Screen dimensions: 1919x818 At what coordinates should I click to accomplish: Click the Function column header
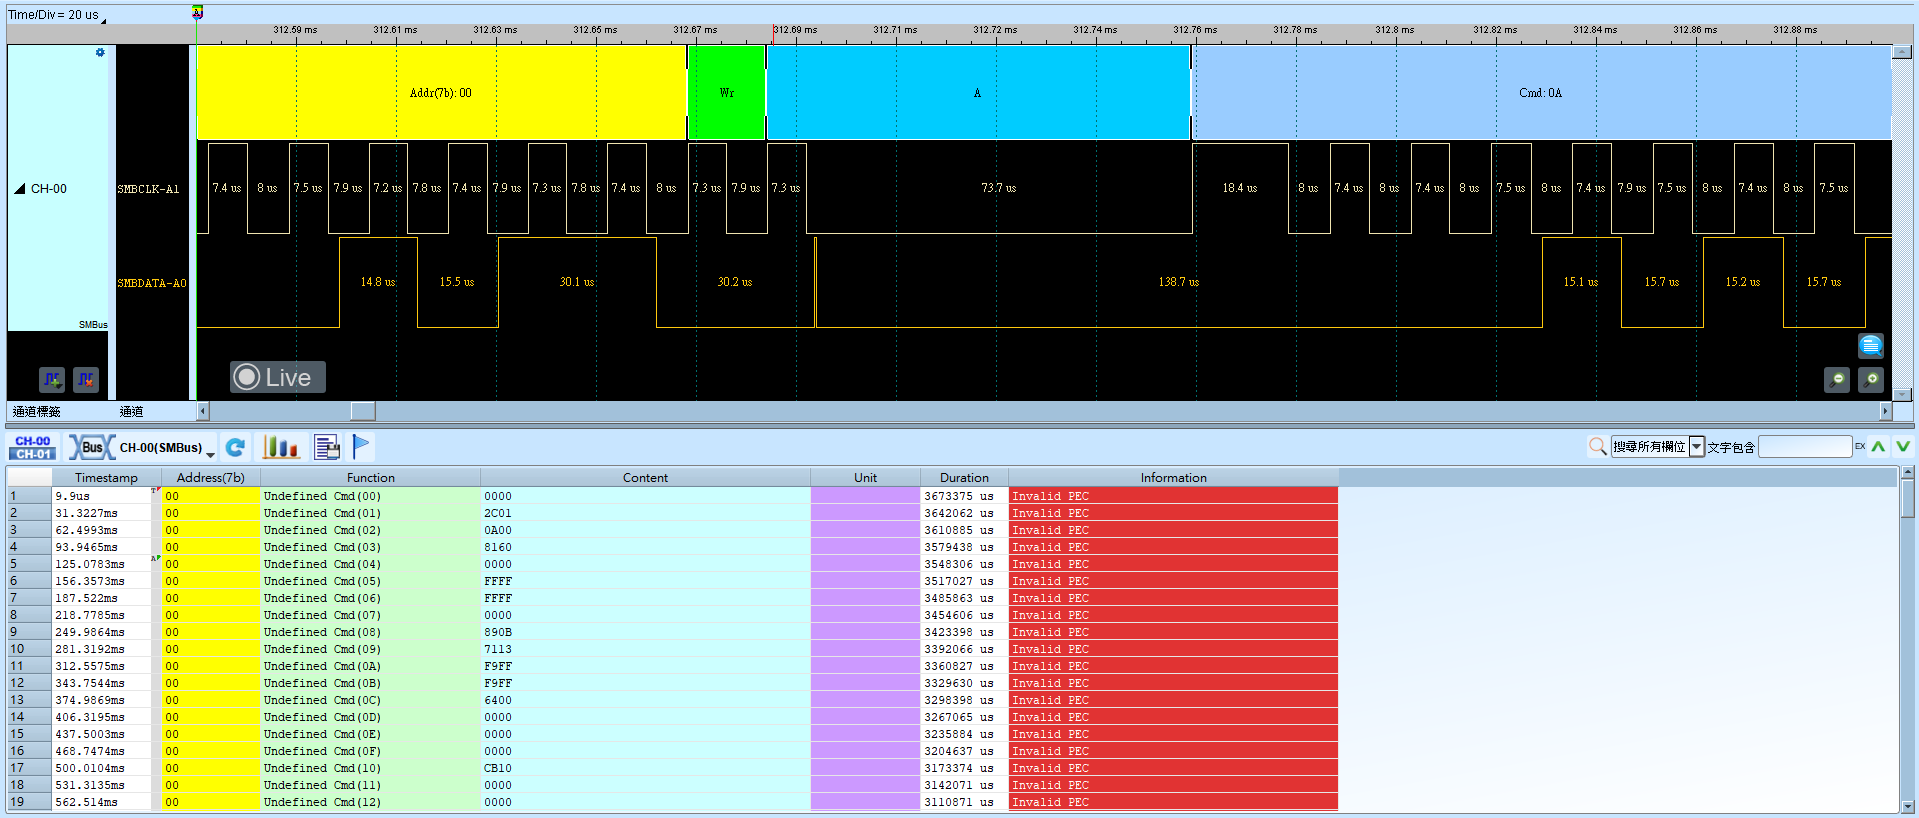tap(370, 478)
